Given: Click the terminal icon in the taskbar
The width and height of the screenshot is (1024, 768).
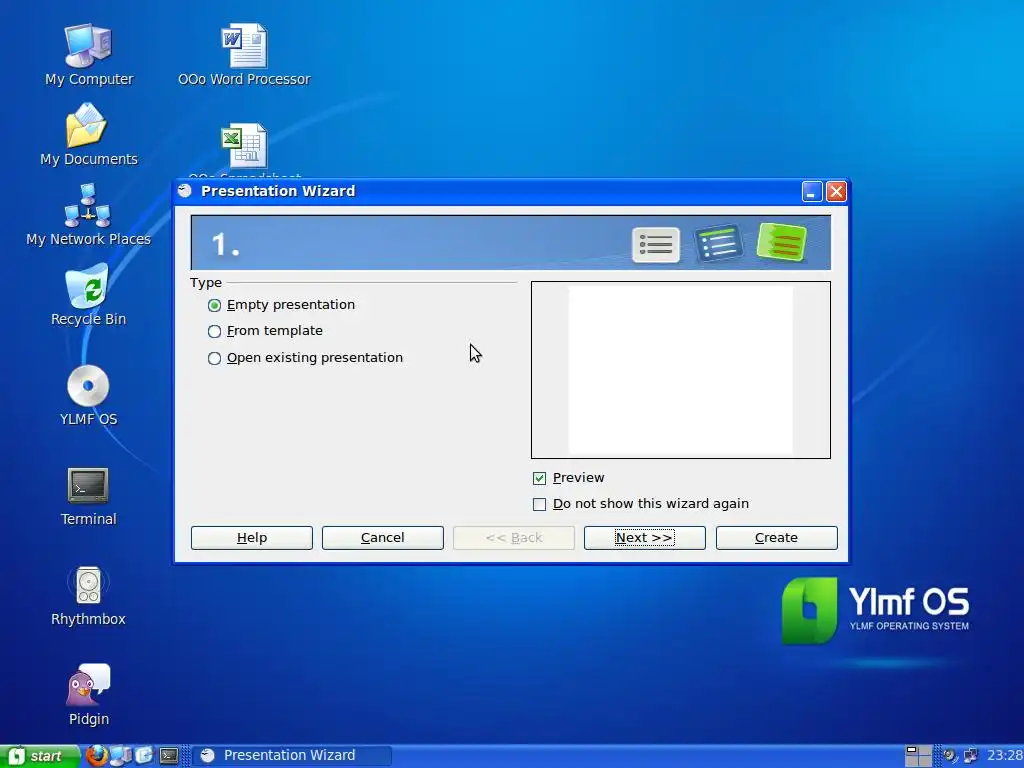Looking at the screenshot, I should [x=169, y=756].
